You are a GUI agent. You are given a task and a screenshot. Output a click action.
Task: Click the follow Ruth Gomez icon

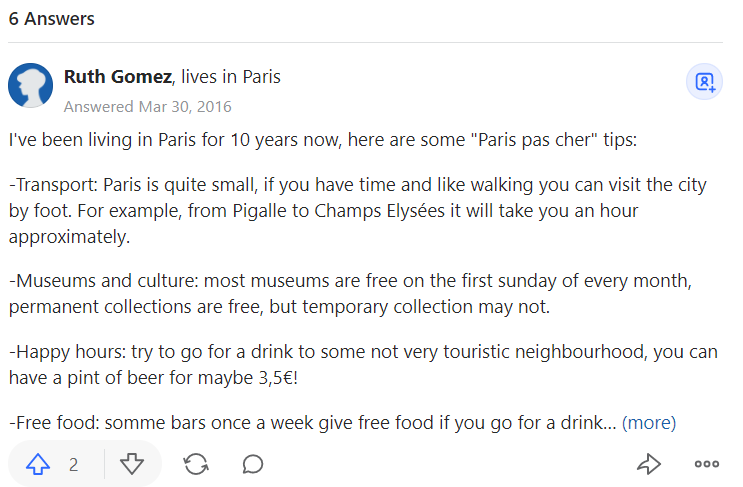click(704, 82)
